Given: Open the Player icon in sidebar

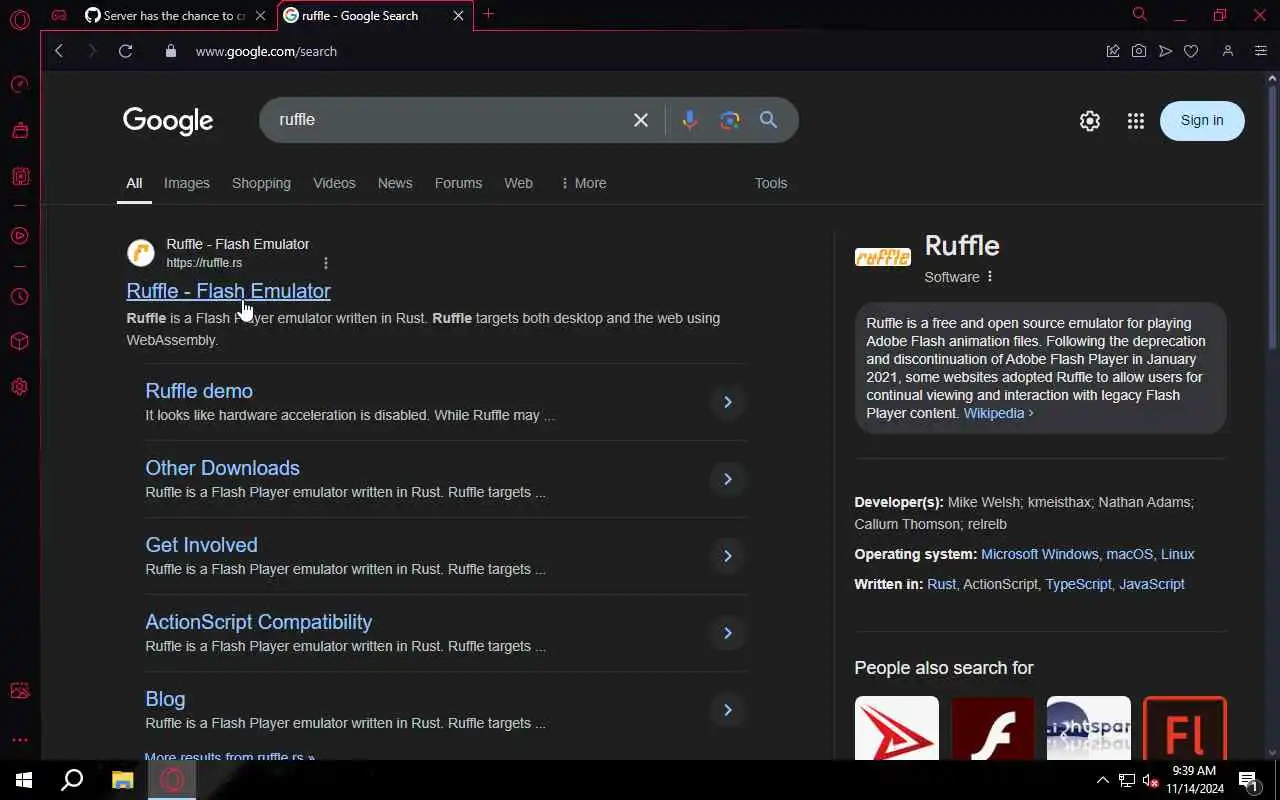Looking at the screenshot, I should (x=19, y=236).
